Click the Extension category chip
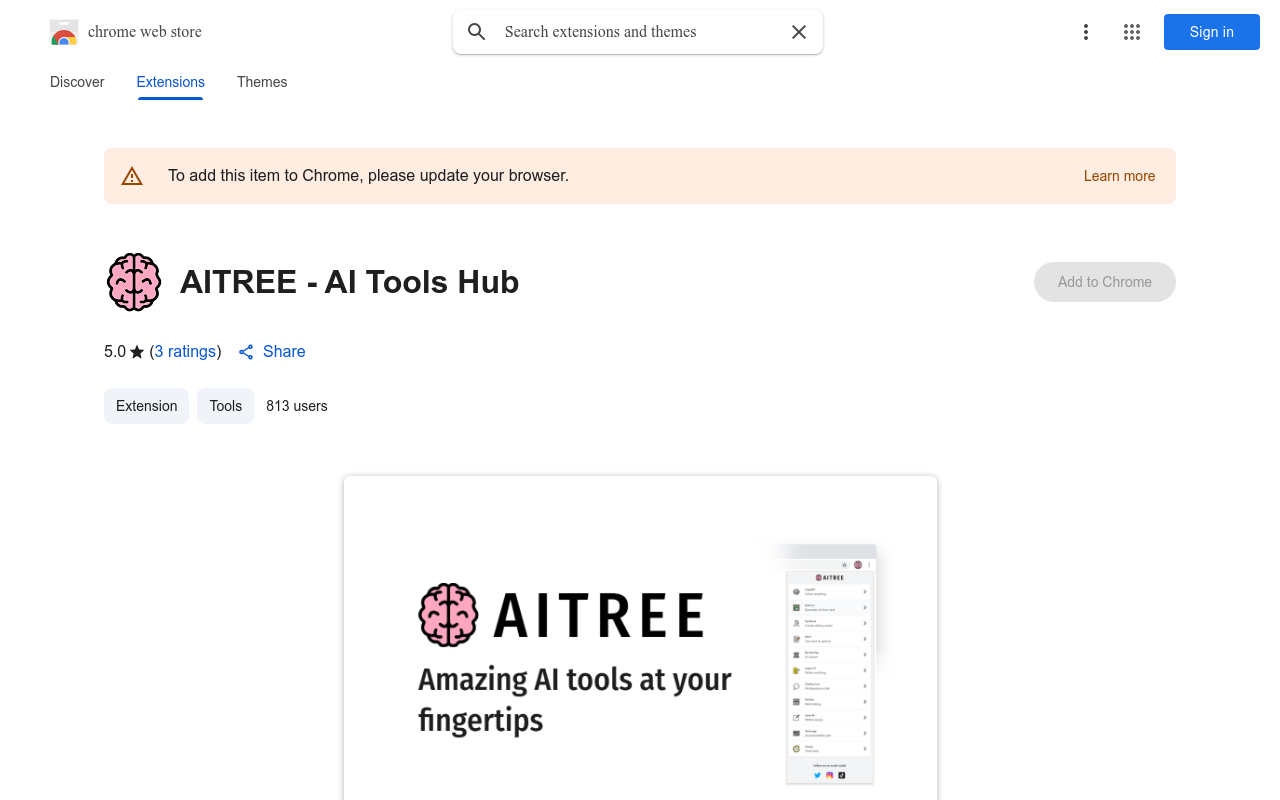 click(146, 406)
